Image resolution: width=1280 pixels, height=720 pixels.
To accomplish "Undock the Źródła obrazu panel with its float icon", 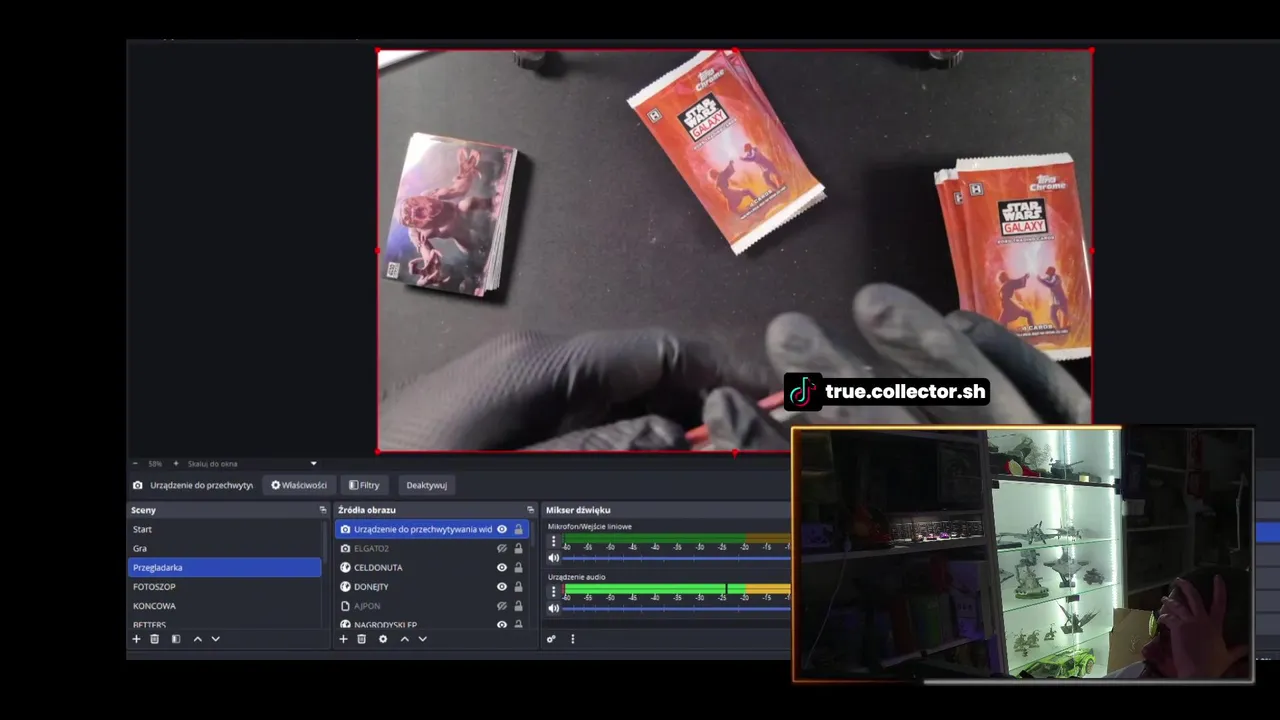I will click(531, 510).
